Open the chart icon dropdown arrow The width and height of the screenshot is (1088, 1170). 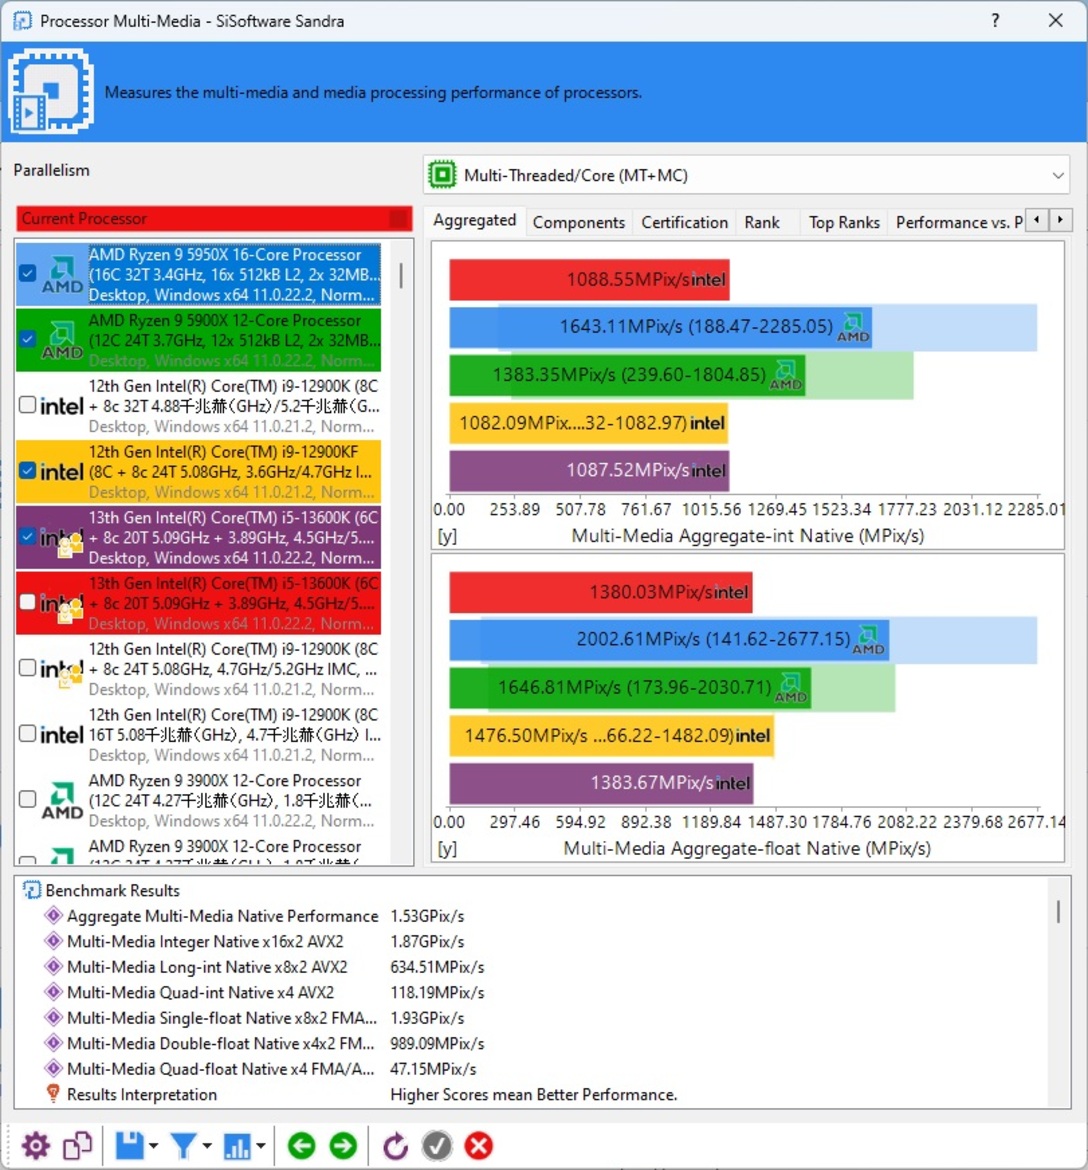tap(261, 1146)
